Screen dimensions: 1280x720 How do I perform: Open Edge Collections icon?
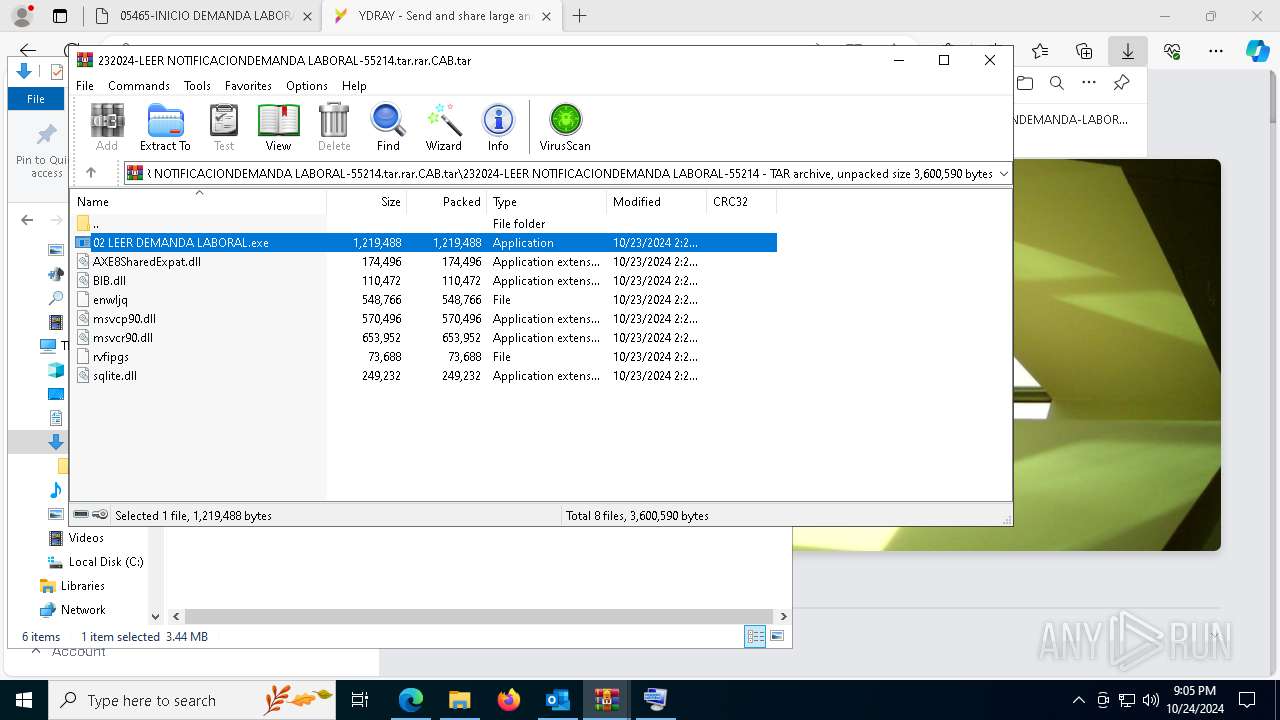[x=1084, y=51]
